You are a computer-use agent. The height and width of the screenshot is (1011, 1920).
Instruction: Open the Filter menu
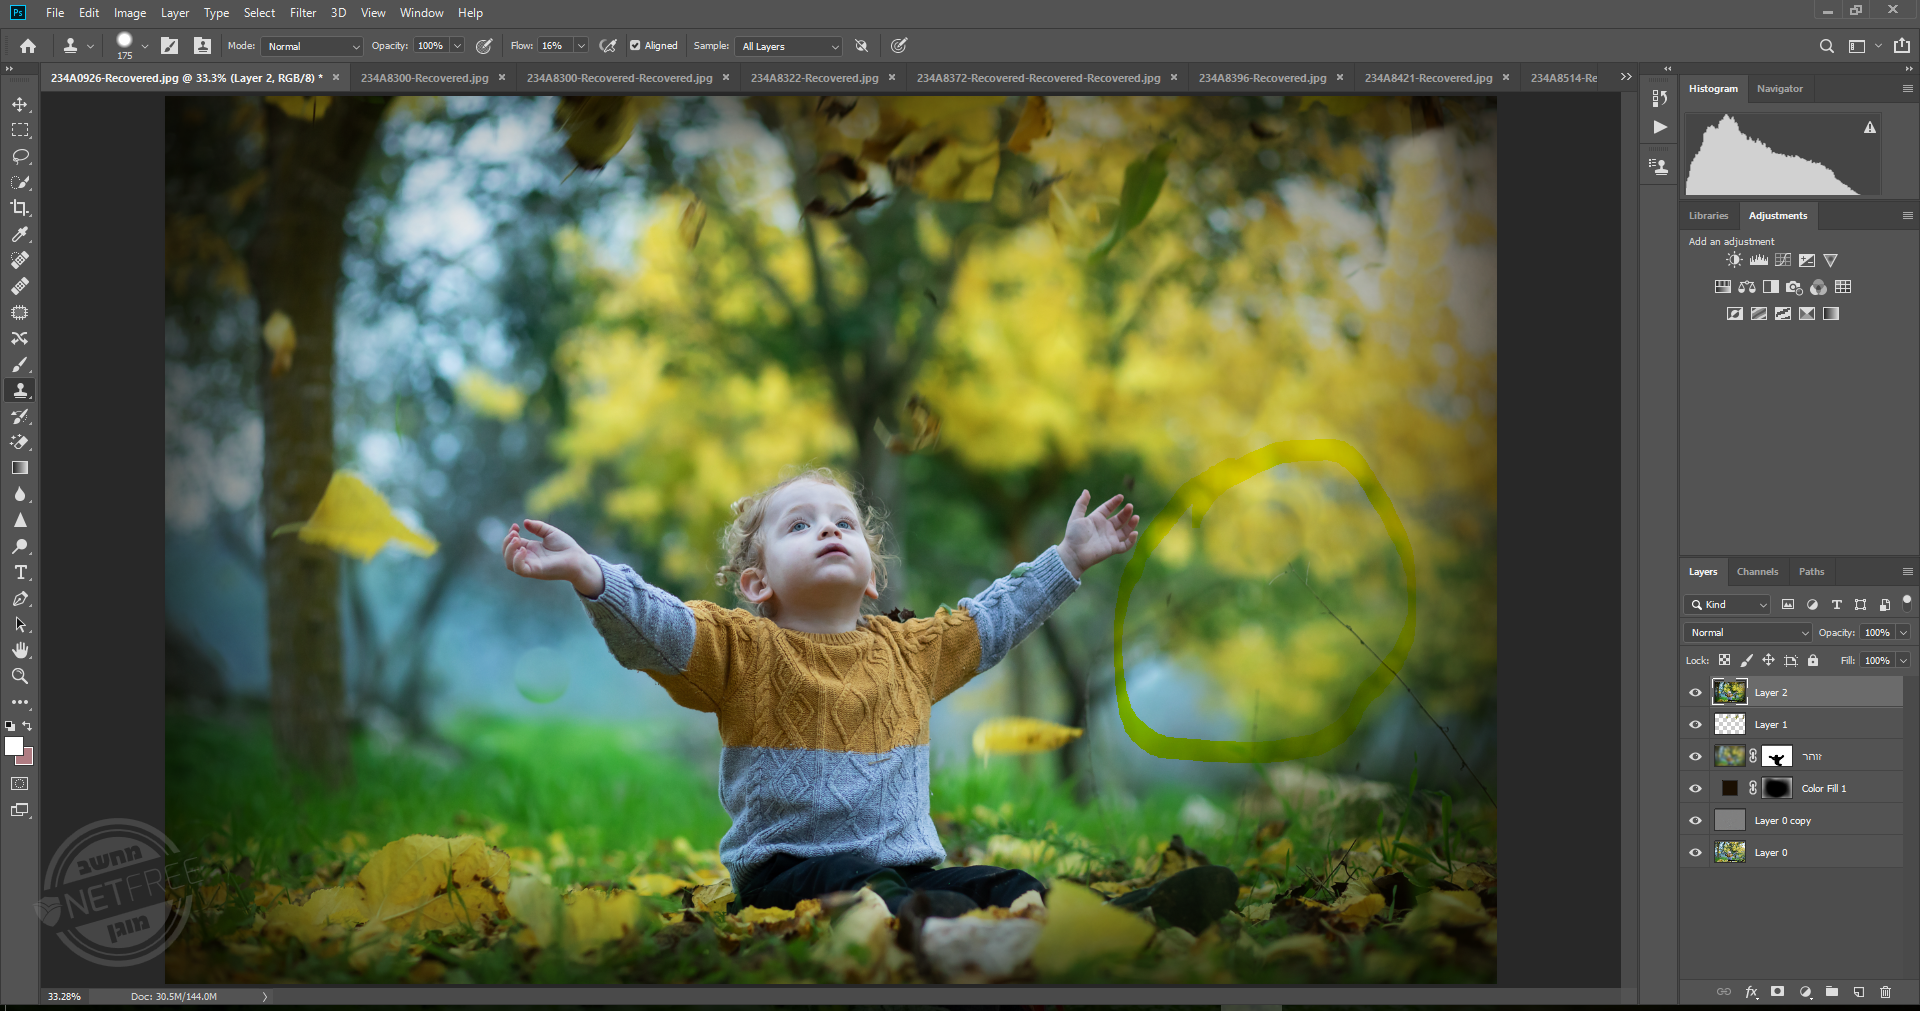click(303, 13)
